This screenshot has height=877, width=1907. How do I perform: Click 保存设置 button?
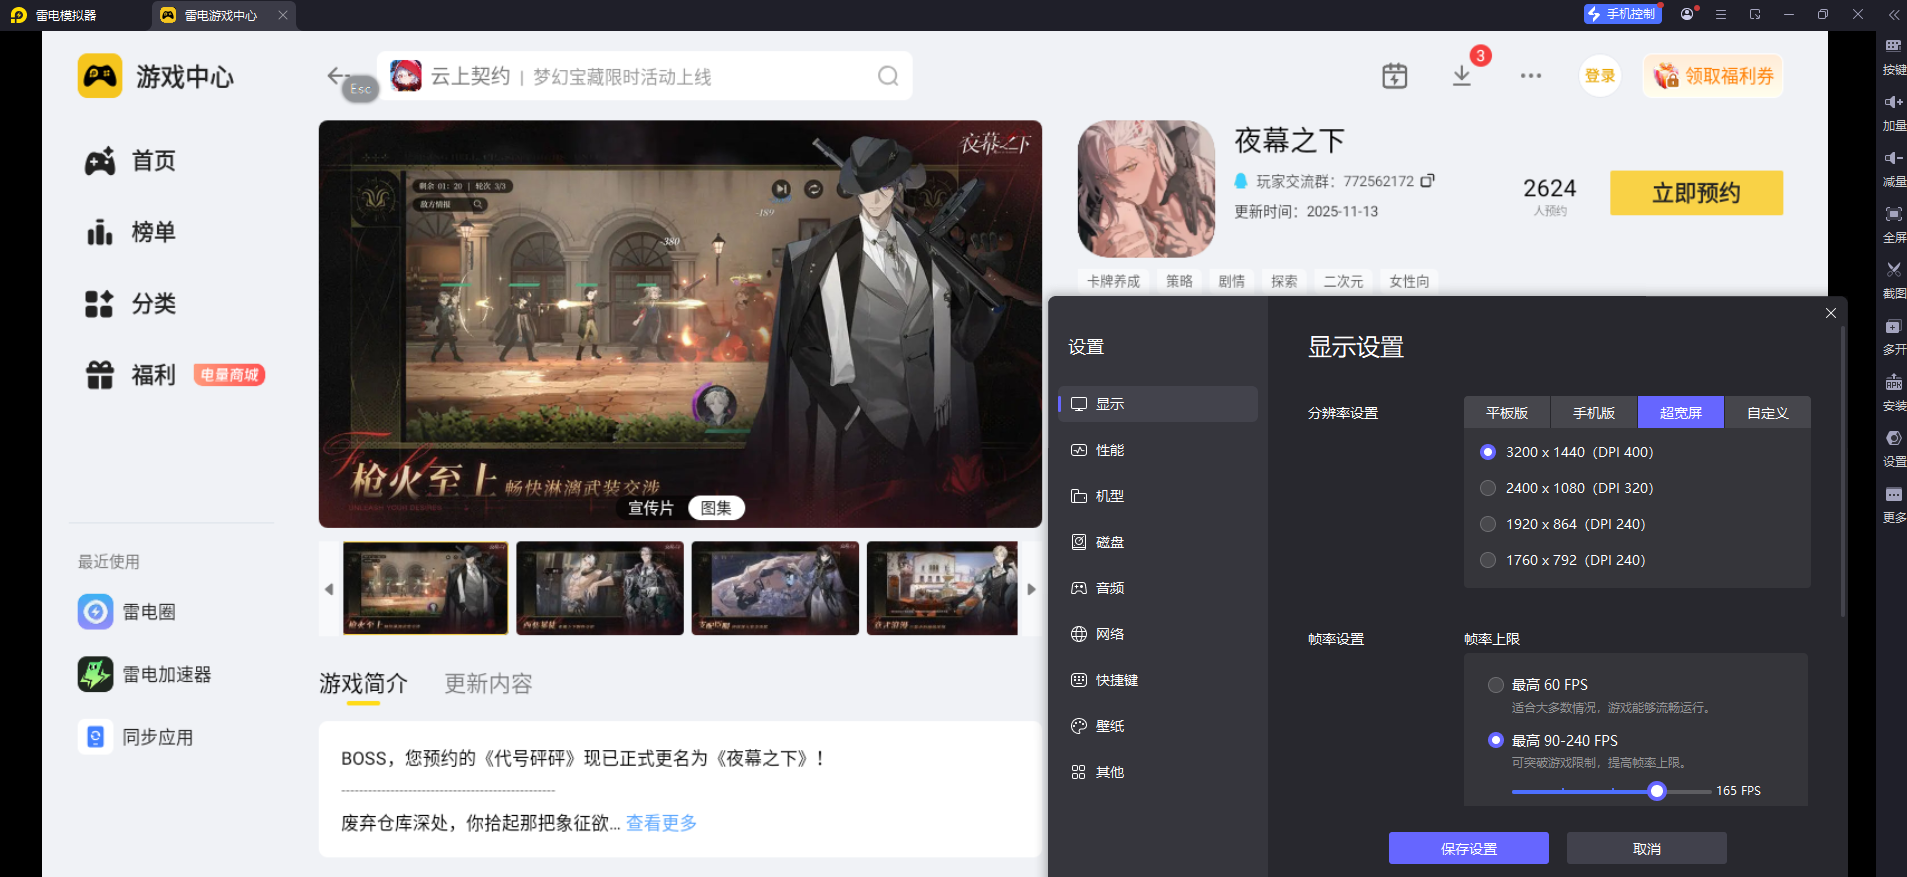(x=1469, y=848)
